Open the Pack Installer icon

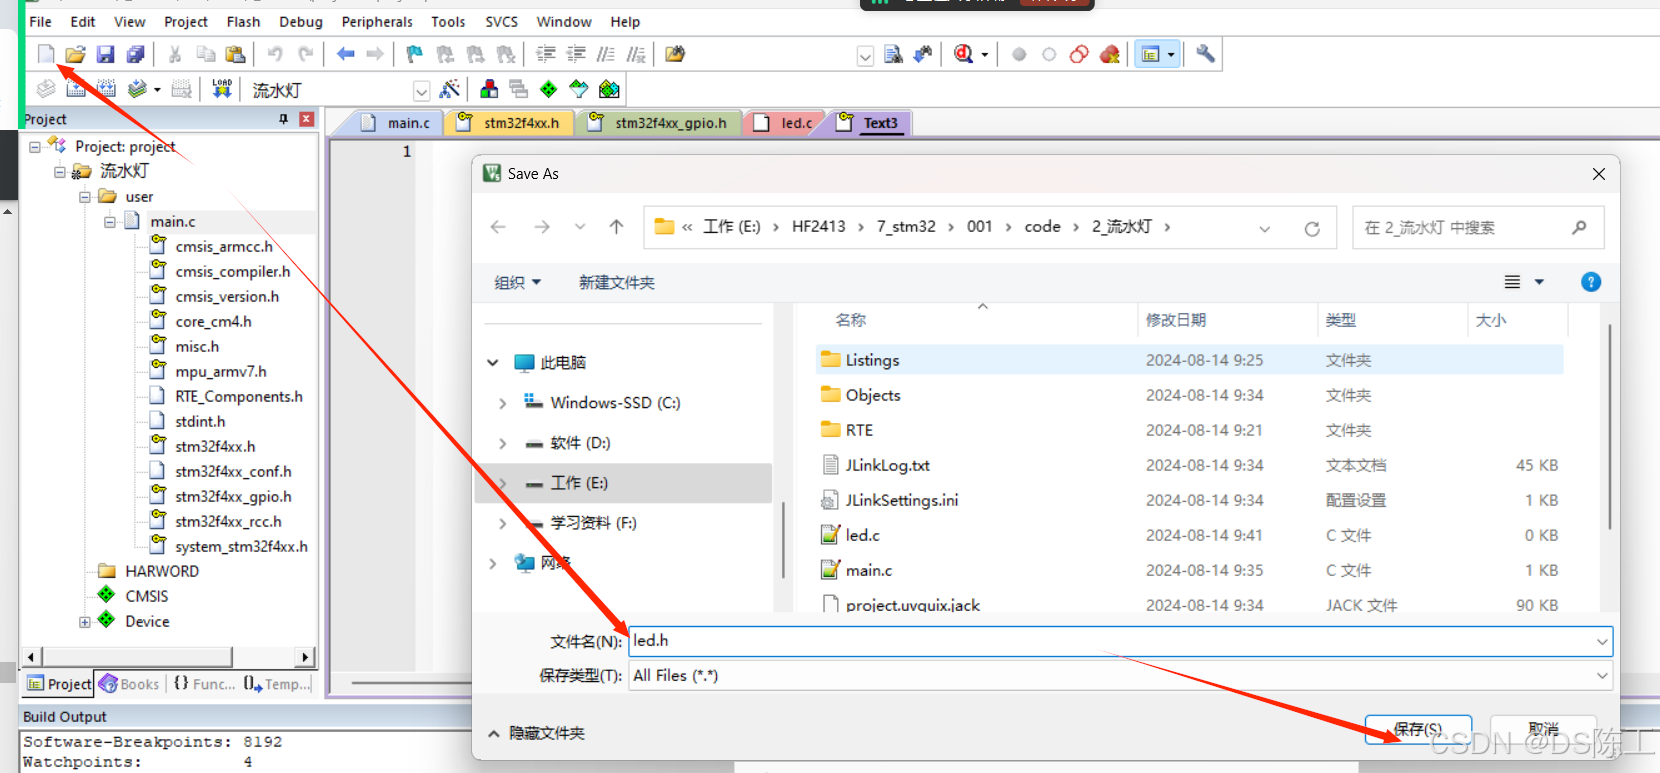pos(609,89)
